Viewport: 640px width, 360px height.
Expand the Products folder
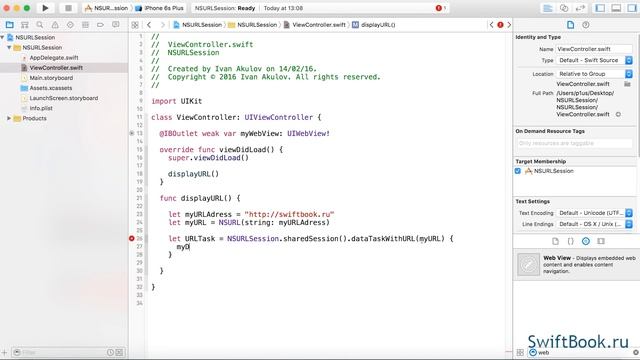[x=9, y=118]
